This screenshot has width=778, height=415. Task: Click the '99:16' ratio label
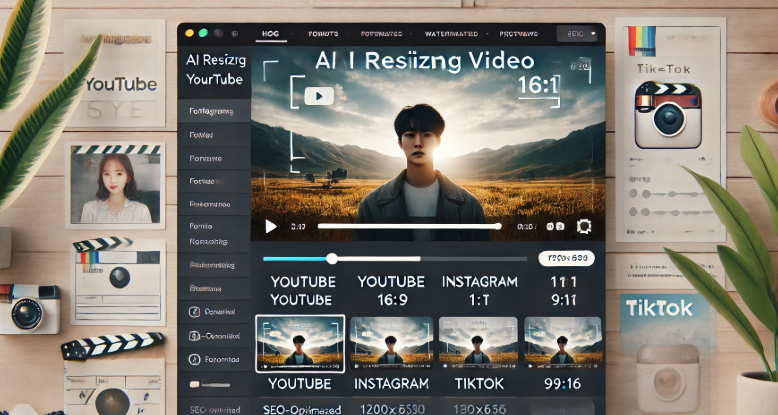click(562, 384)
